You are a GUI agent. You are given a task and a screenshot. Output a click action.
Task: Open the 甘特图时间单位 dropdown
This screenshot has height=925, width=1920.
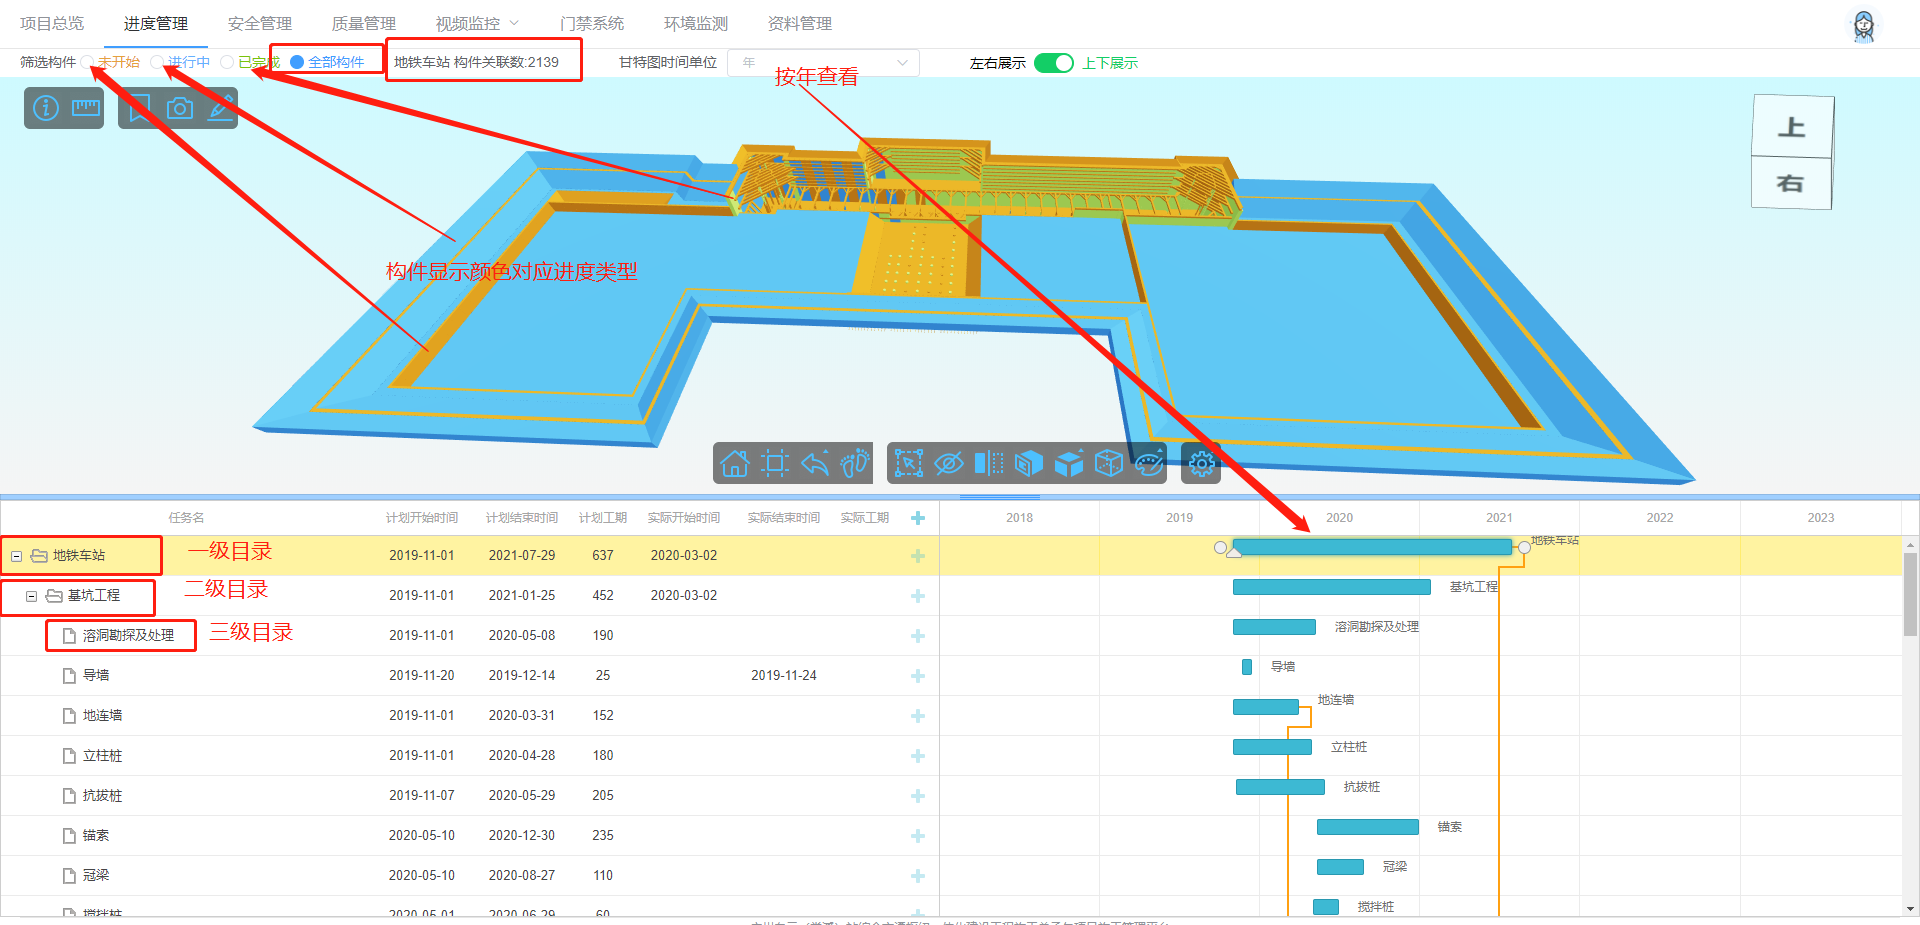pos(823,63)
